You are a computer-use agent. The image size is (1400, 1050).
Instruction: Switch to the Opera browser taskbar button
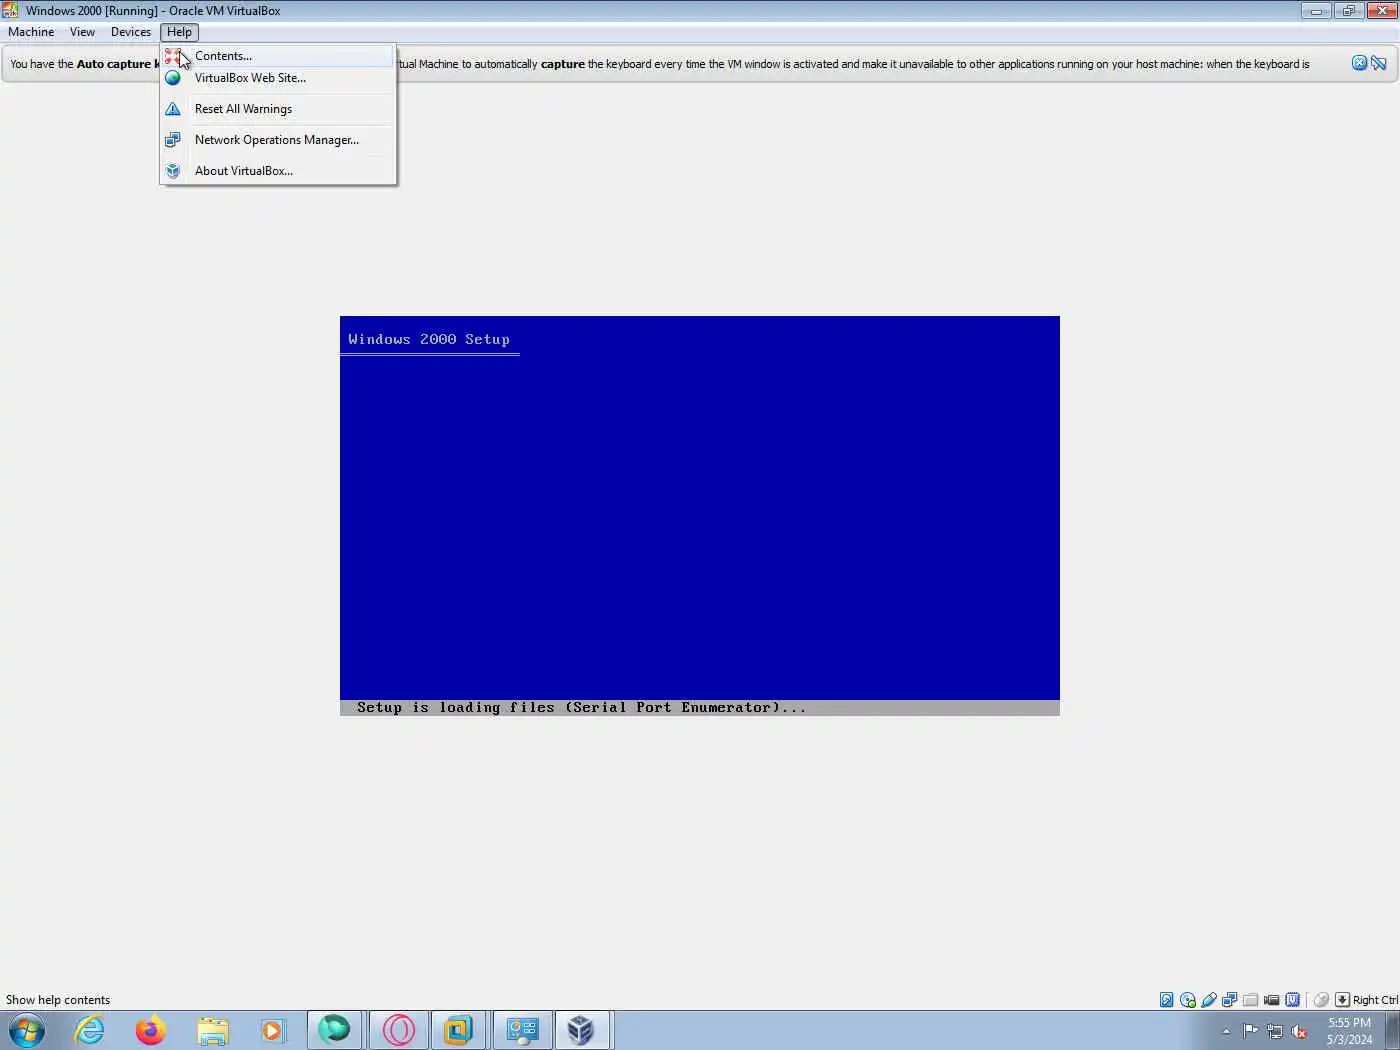[x=398, y=1030]
